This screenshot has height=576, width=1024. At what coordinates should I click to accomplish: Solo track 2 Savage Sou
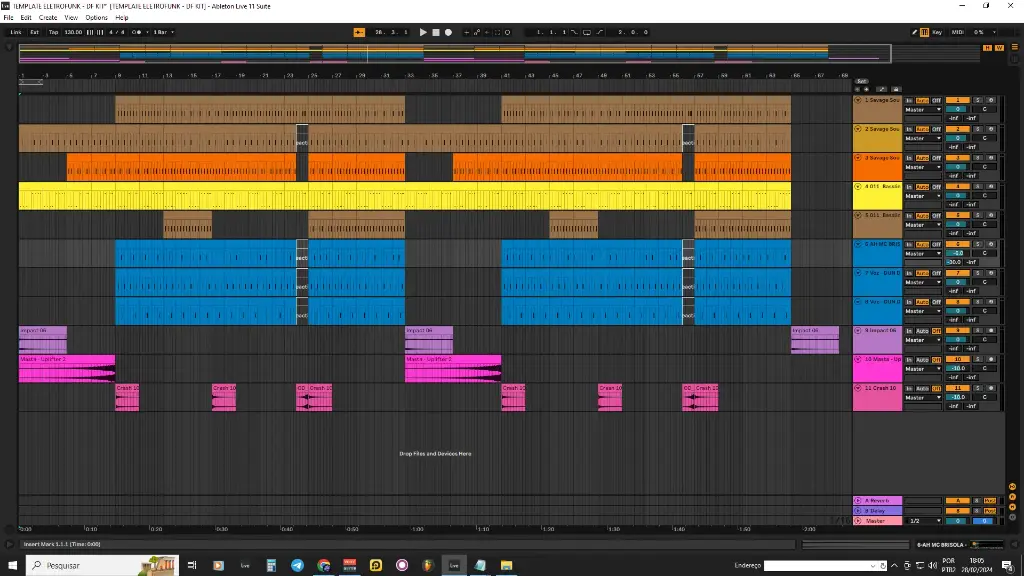coord(978,129)
